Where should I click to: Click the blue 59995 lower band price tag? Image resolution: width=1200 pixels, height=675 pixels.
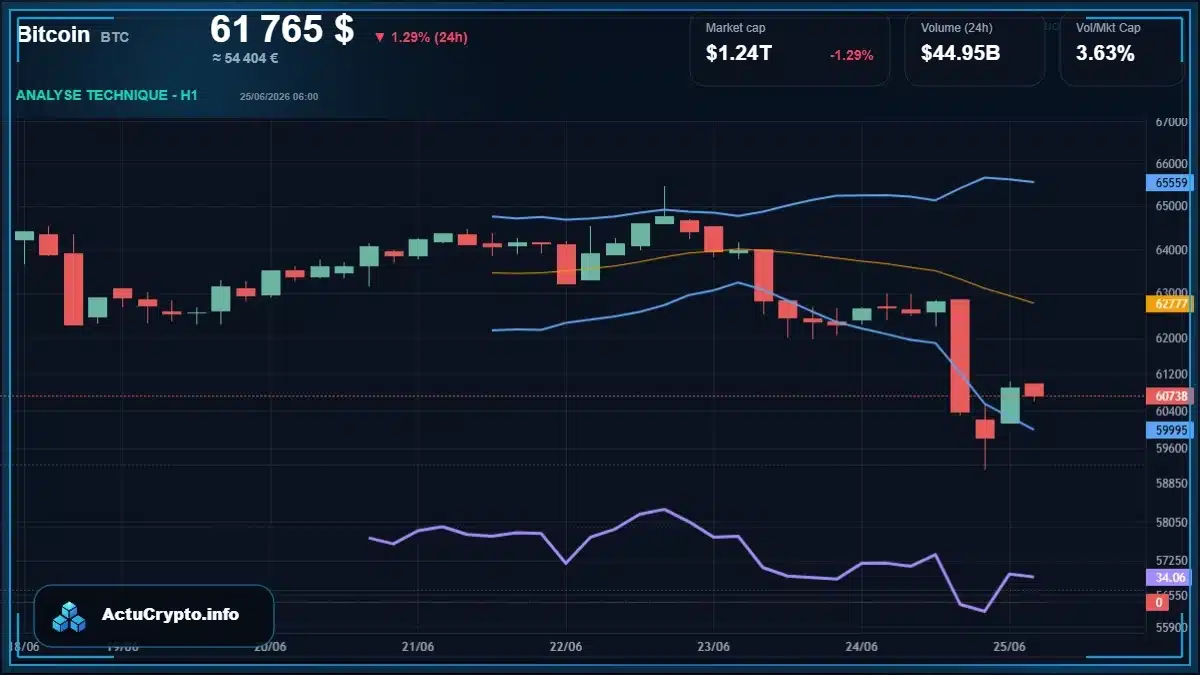coord(1170,430)
